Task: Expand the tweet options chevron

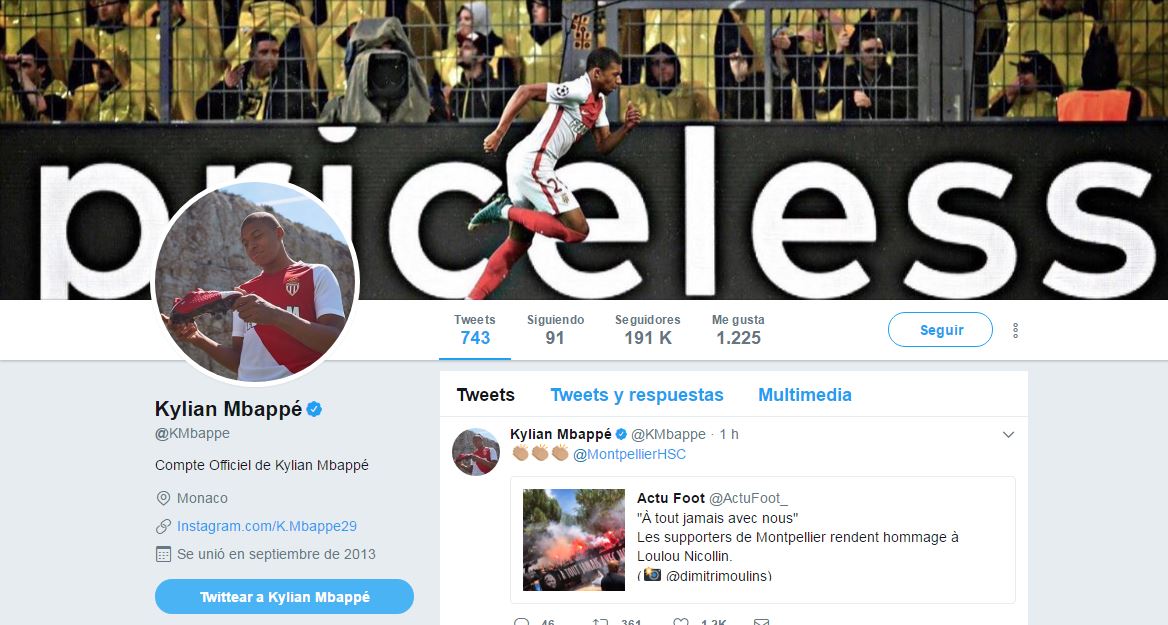Action: [x=1009, y=435]
